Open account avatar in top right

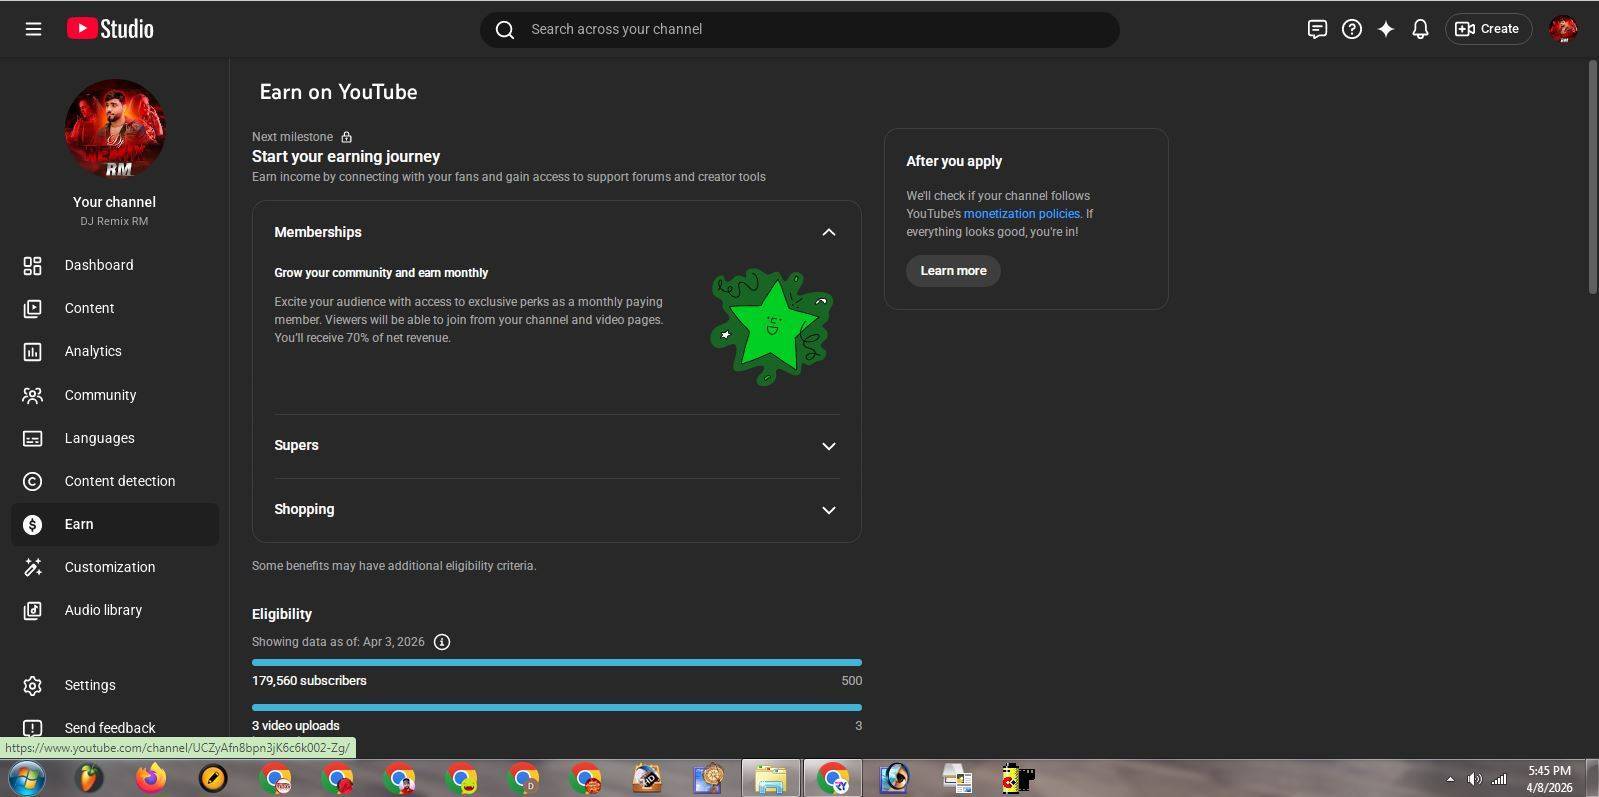pyautogui.click(x=1563, y=29)
